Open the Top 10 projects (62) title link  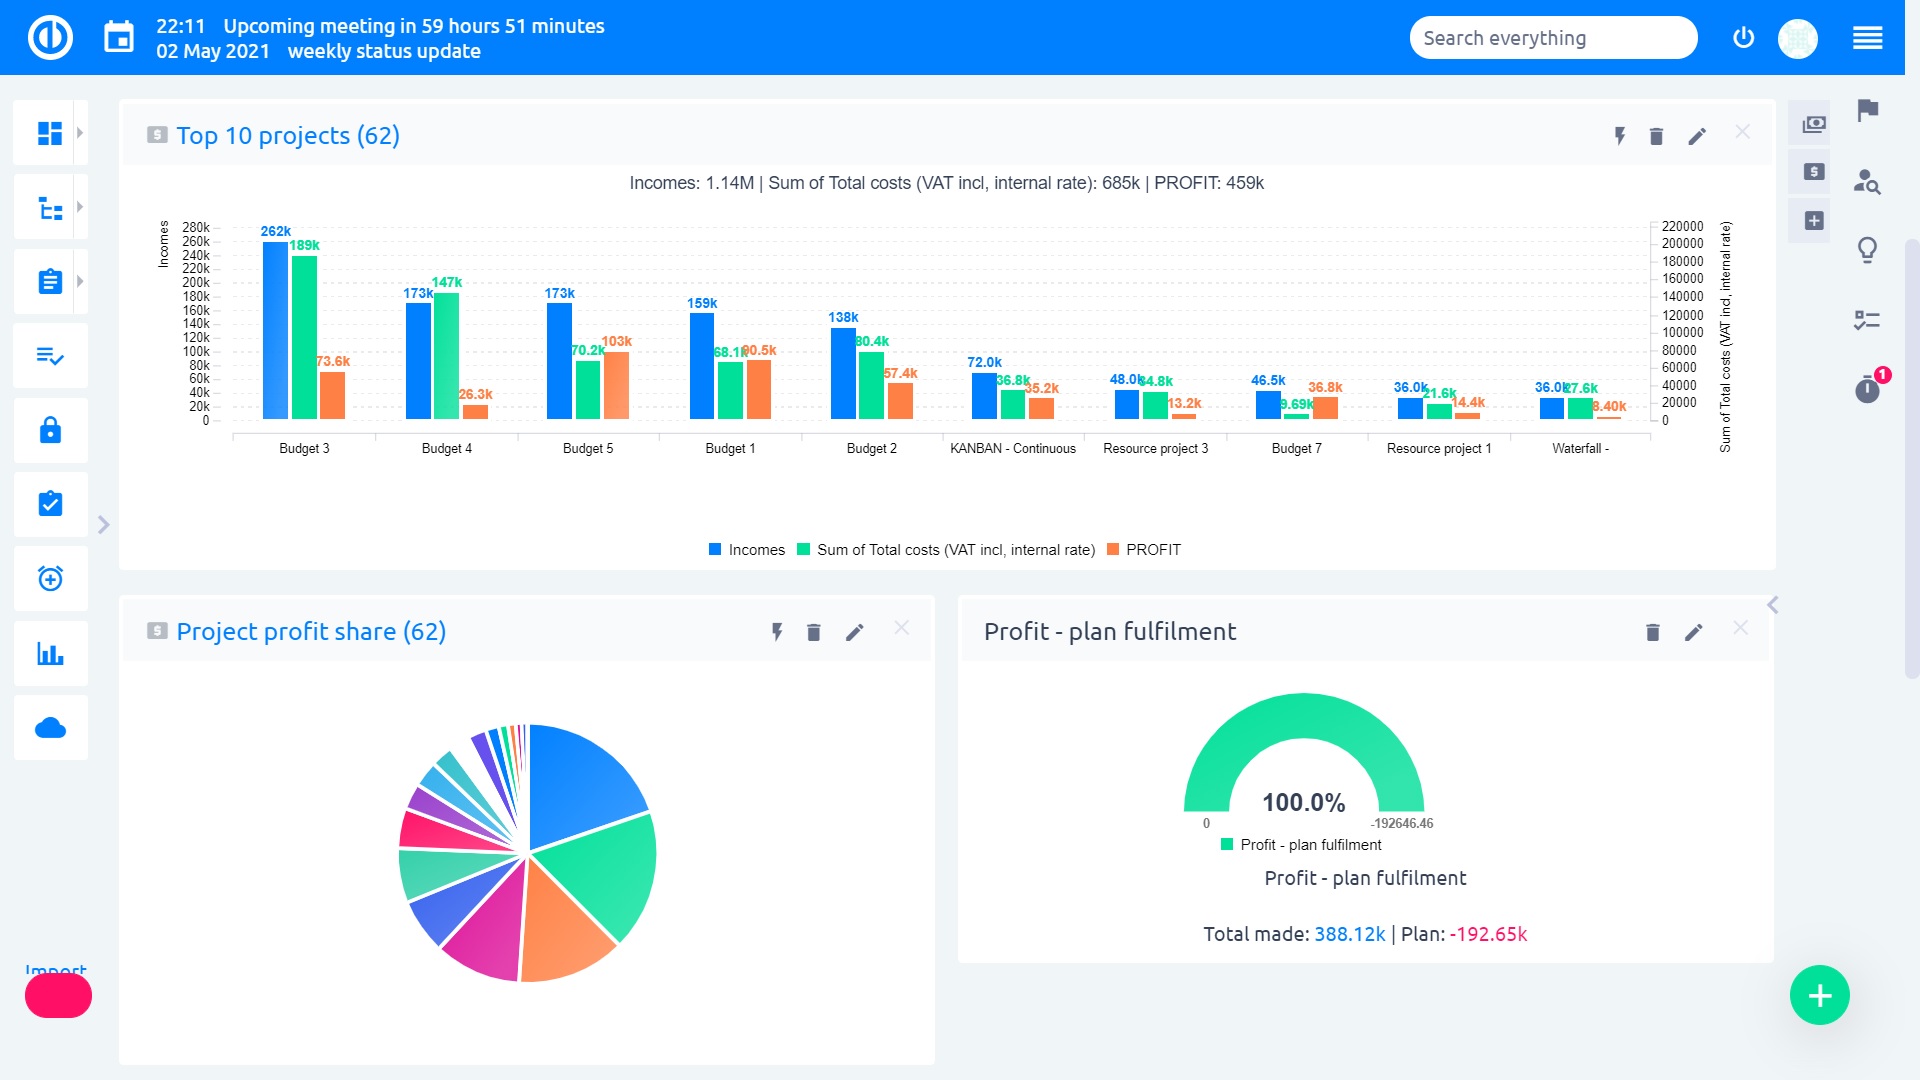point(288,136)
